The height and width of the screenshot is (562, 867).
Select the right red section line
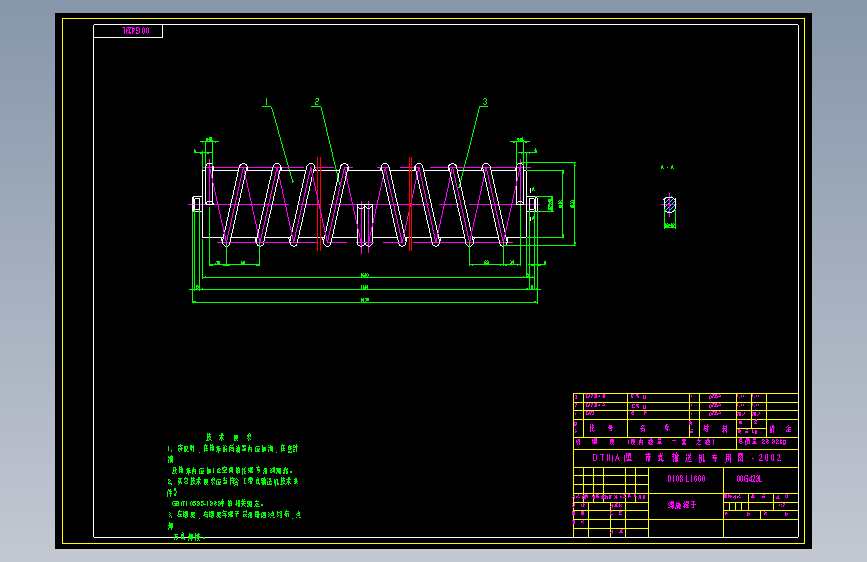[410, 204]
